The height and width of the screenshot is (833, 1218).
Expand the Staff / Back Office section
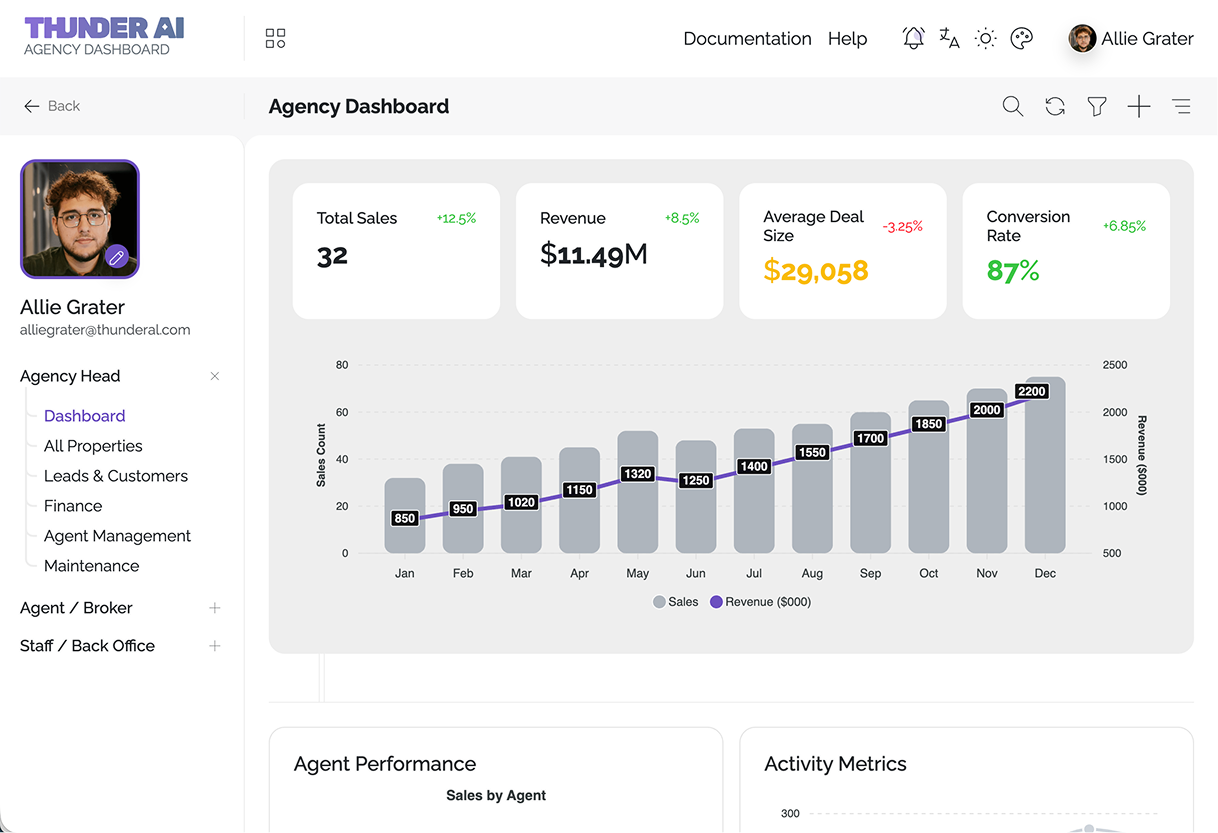214,645
